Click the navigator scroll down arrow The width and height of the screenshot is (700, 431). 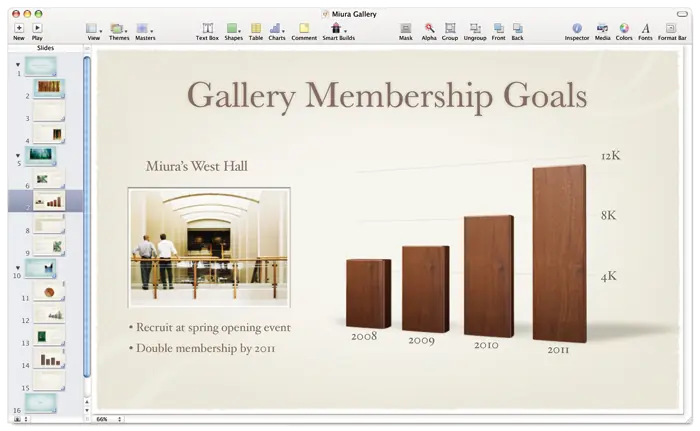87,410
